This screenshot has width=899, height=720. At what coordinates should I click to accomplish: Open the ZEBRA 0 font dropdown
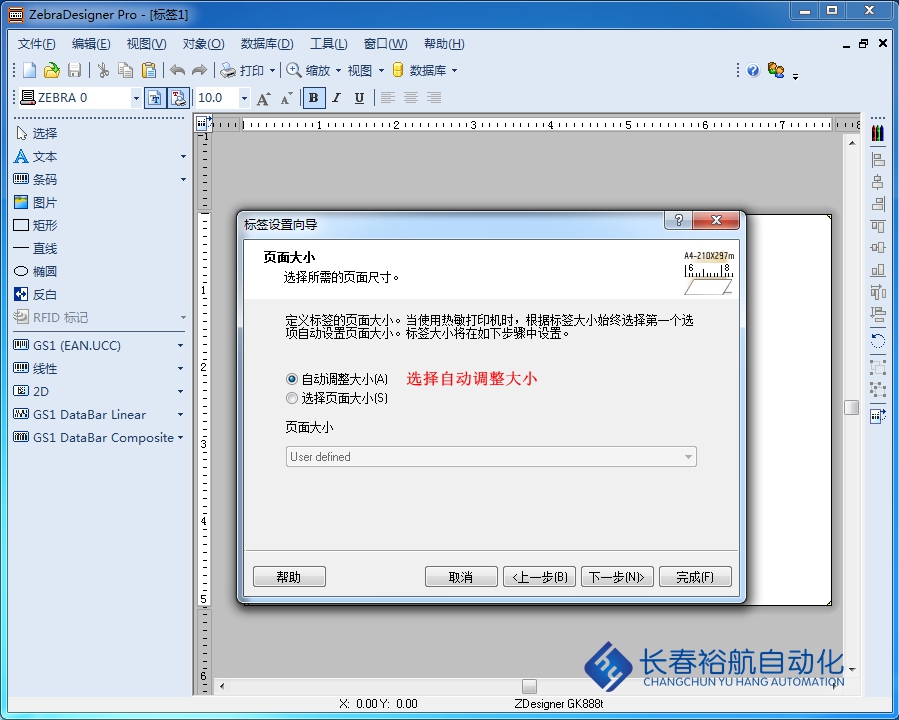136,99
